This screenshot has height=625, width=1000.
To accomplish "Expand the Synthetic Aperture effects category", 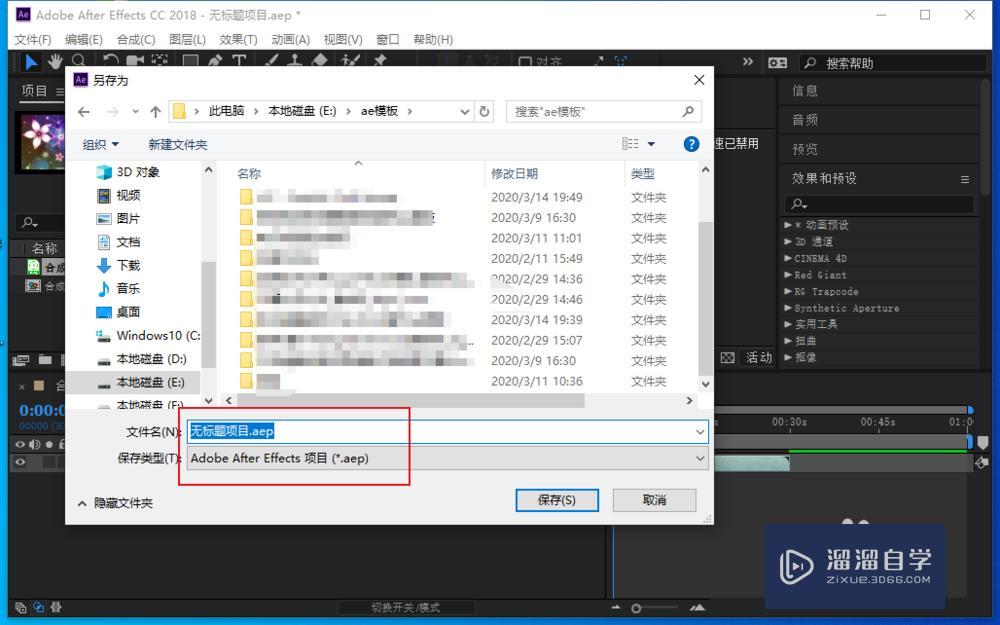I will click(788, 308).
